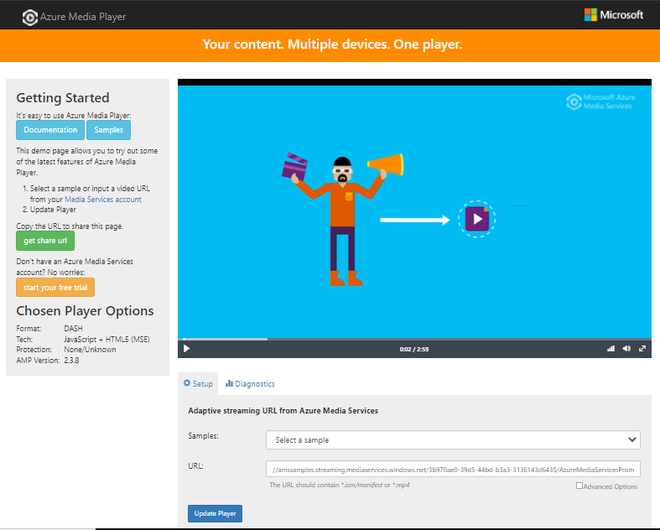Click the get share url button
The width and height of the screenshot is (660, 530).
click(x=45, y=241)
